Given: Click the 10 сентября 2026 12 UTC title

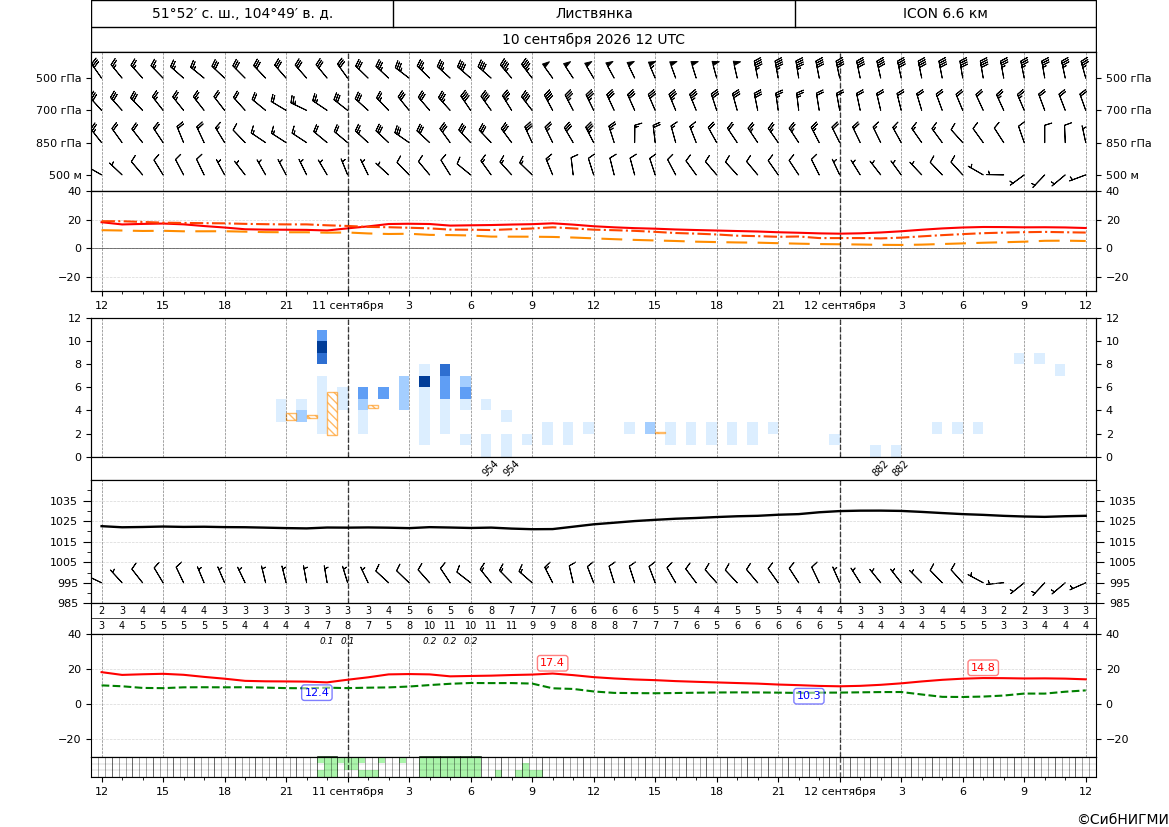Looking at the screenshot, I should click(x=593, y=40).
